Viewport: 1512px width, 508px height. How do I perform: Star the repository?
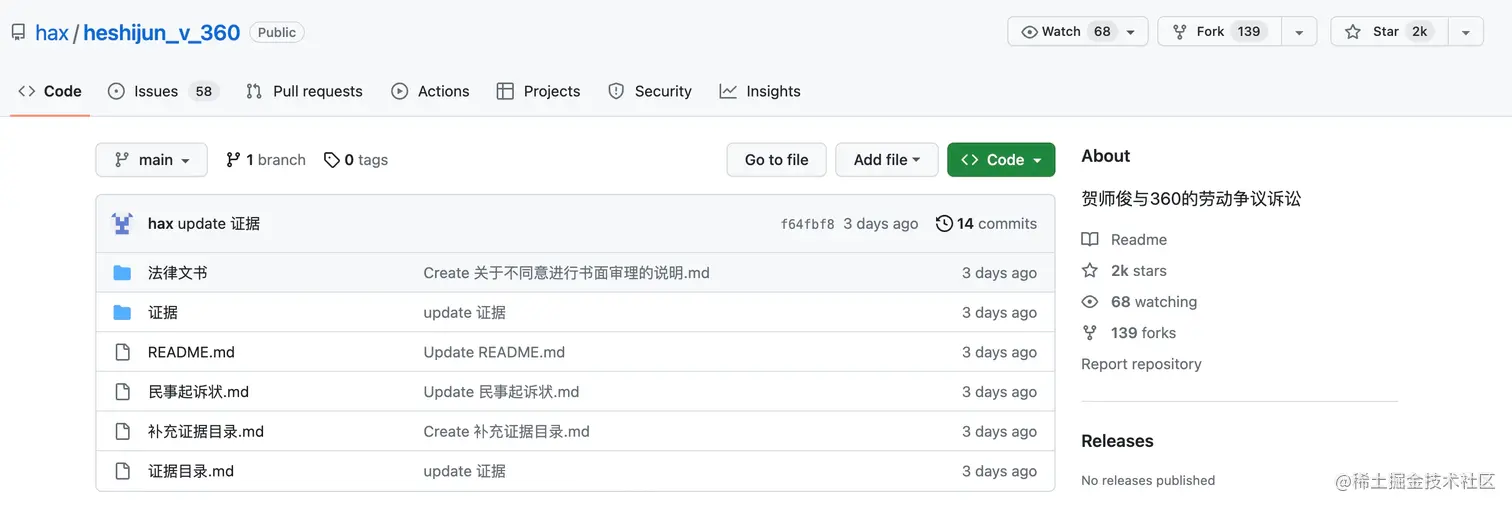1388,31
